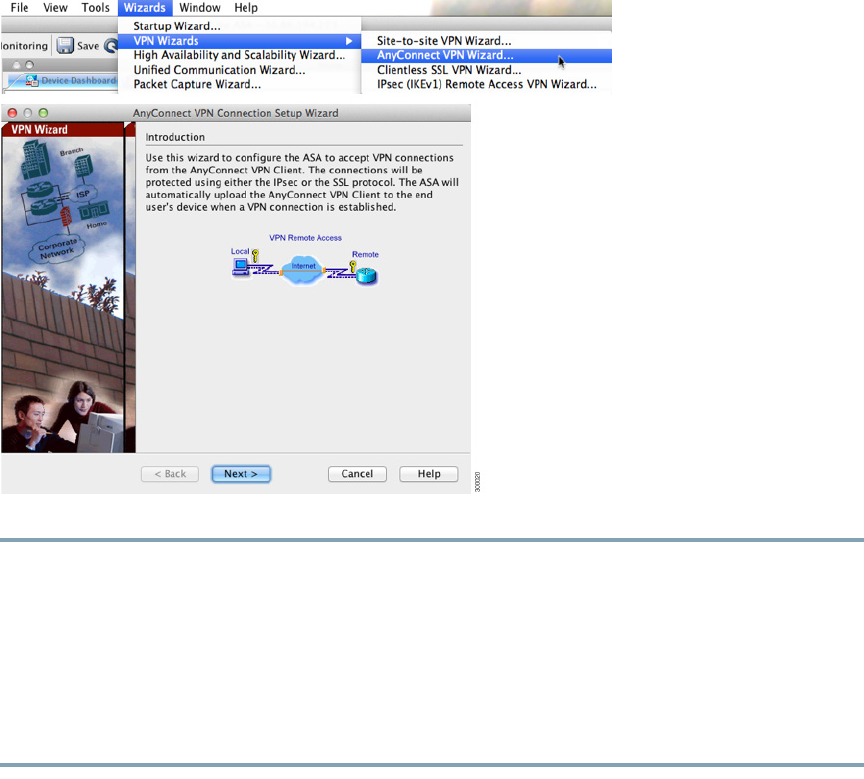864x779 pixels.
Task: Open the Window menu
Action: [199, 8]
